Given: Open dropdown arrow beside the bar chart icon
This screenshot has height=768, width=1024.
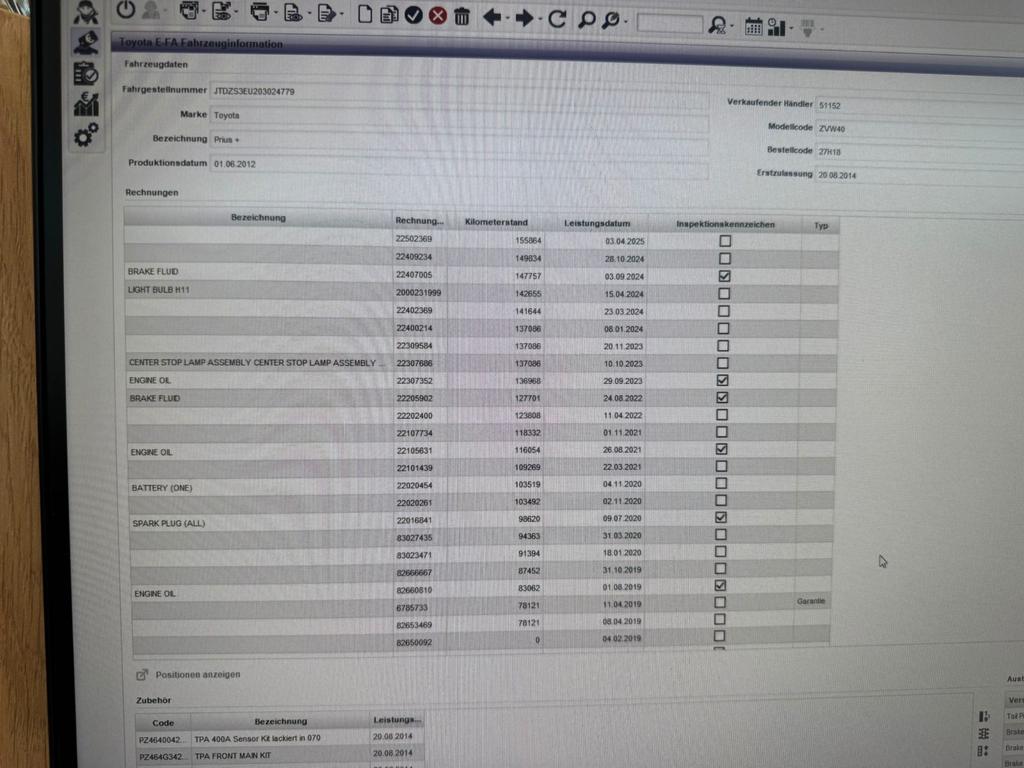Looking at the screenshot, I should [791, 28].
